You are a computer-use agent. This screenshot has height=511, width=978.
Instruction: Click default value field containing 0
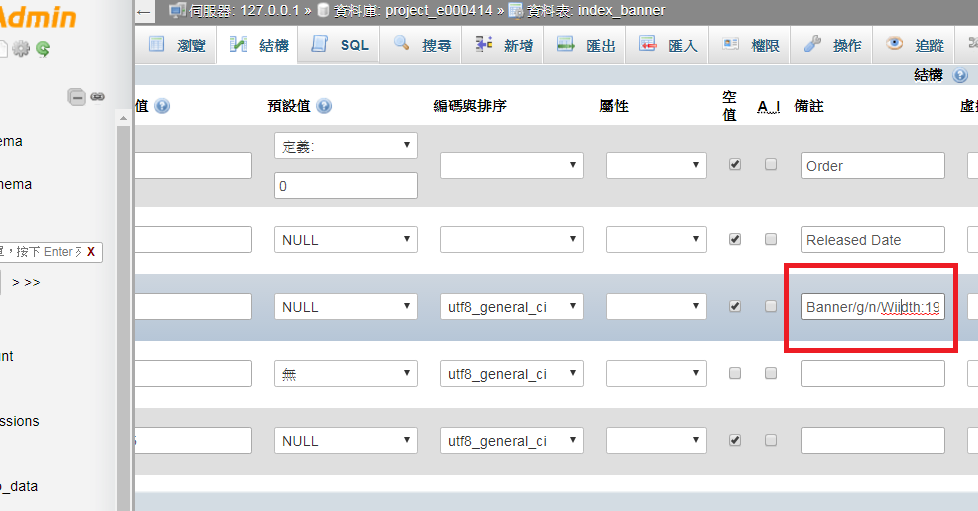[x=346, y=186]
